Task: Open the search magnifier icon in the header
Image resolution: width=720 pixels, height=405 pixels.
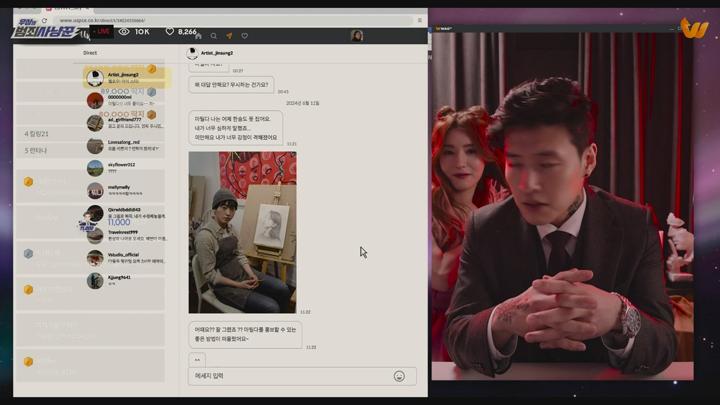Action: 214,35
